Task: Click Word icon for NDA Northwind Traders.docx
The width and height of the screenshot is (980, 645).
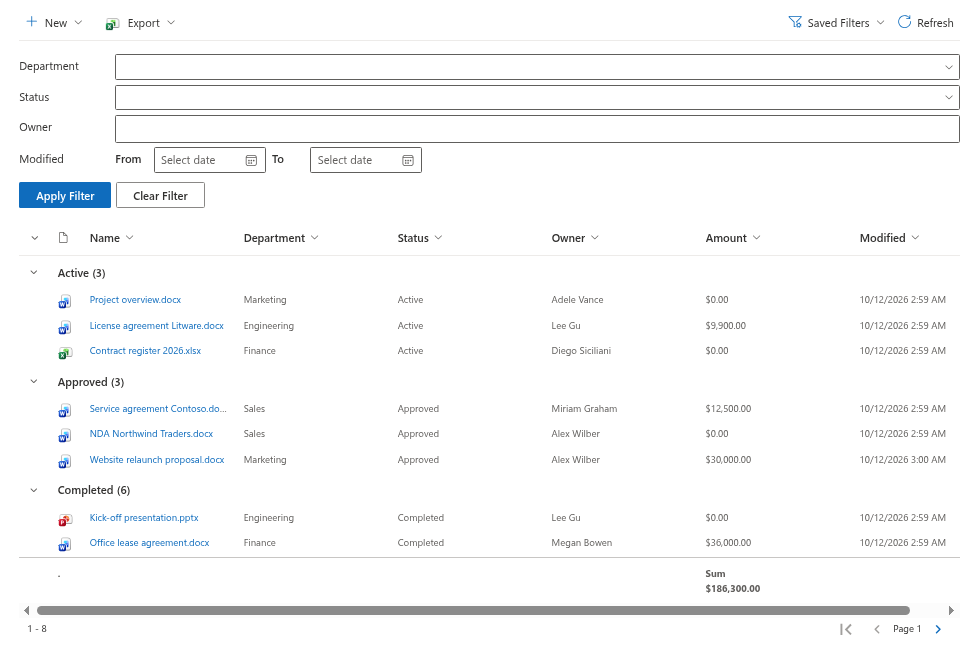Action: [64, 435]
